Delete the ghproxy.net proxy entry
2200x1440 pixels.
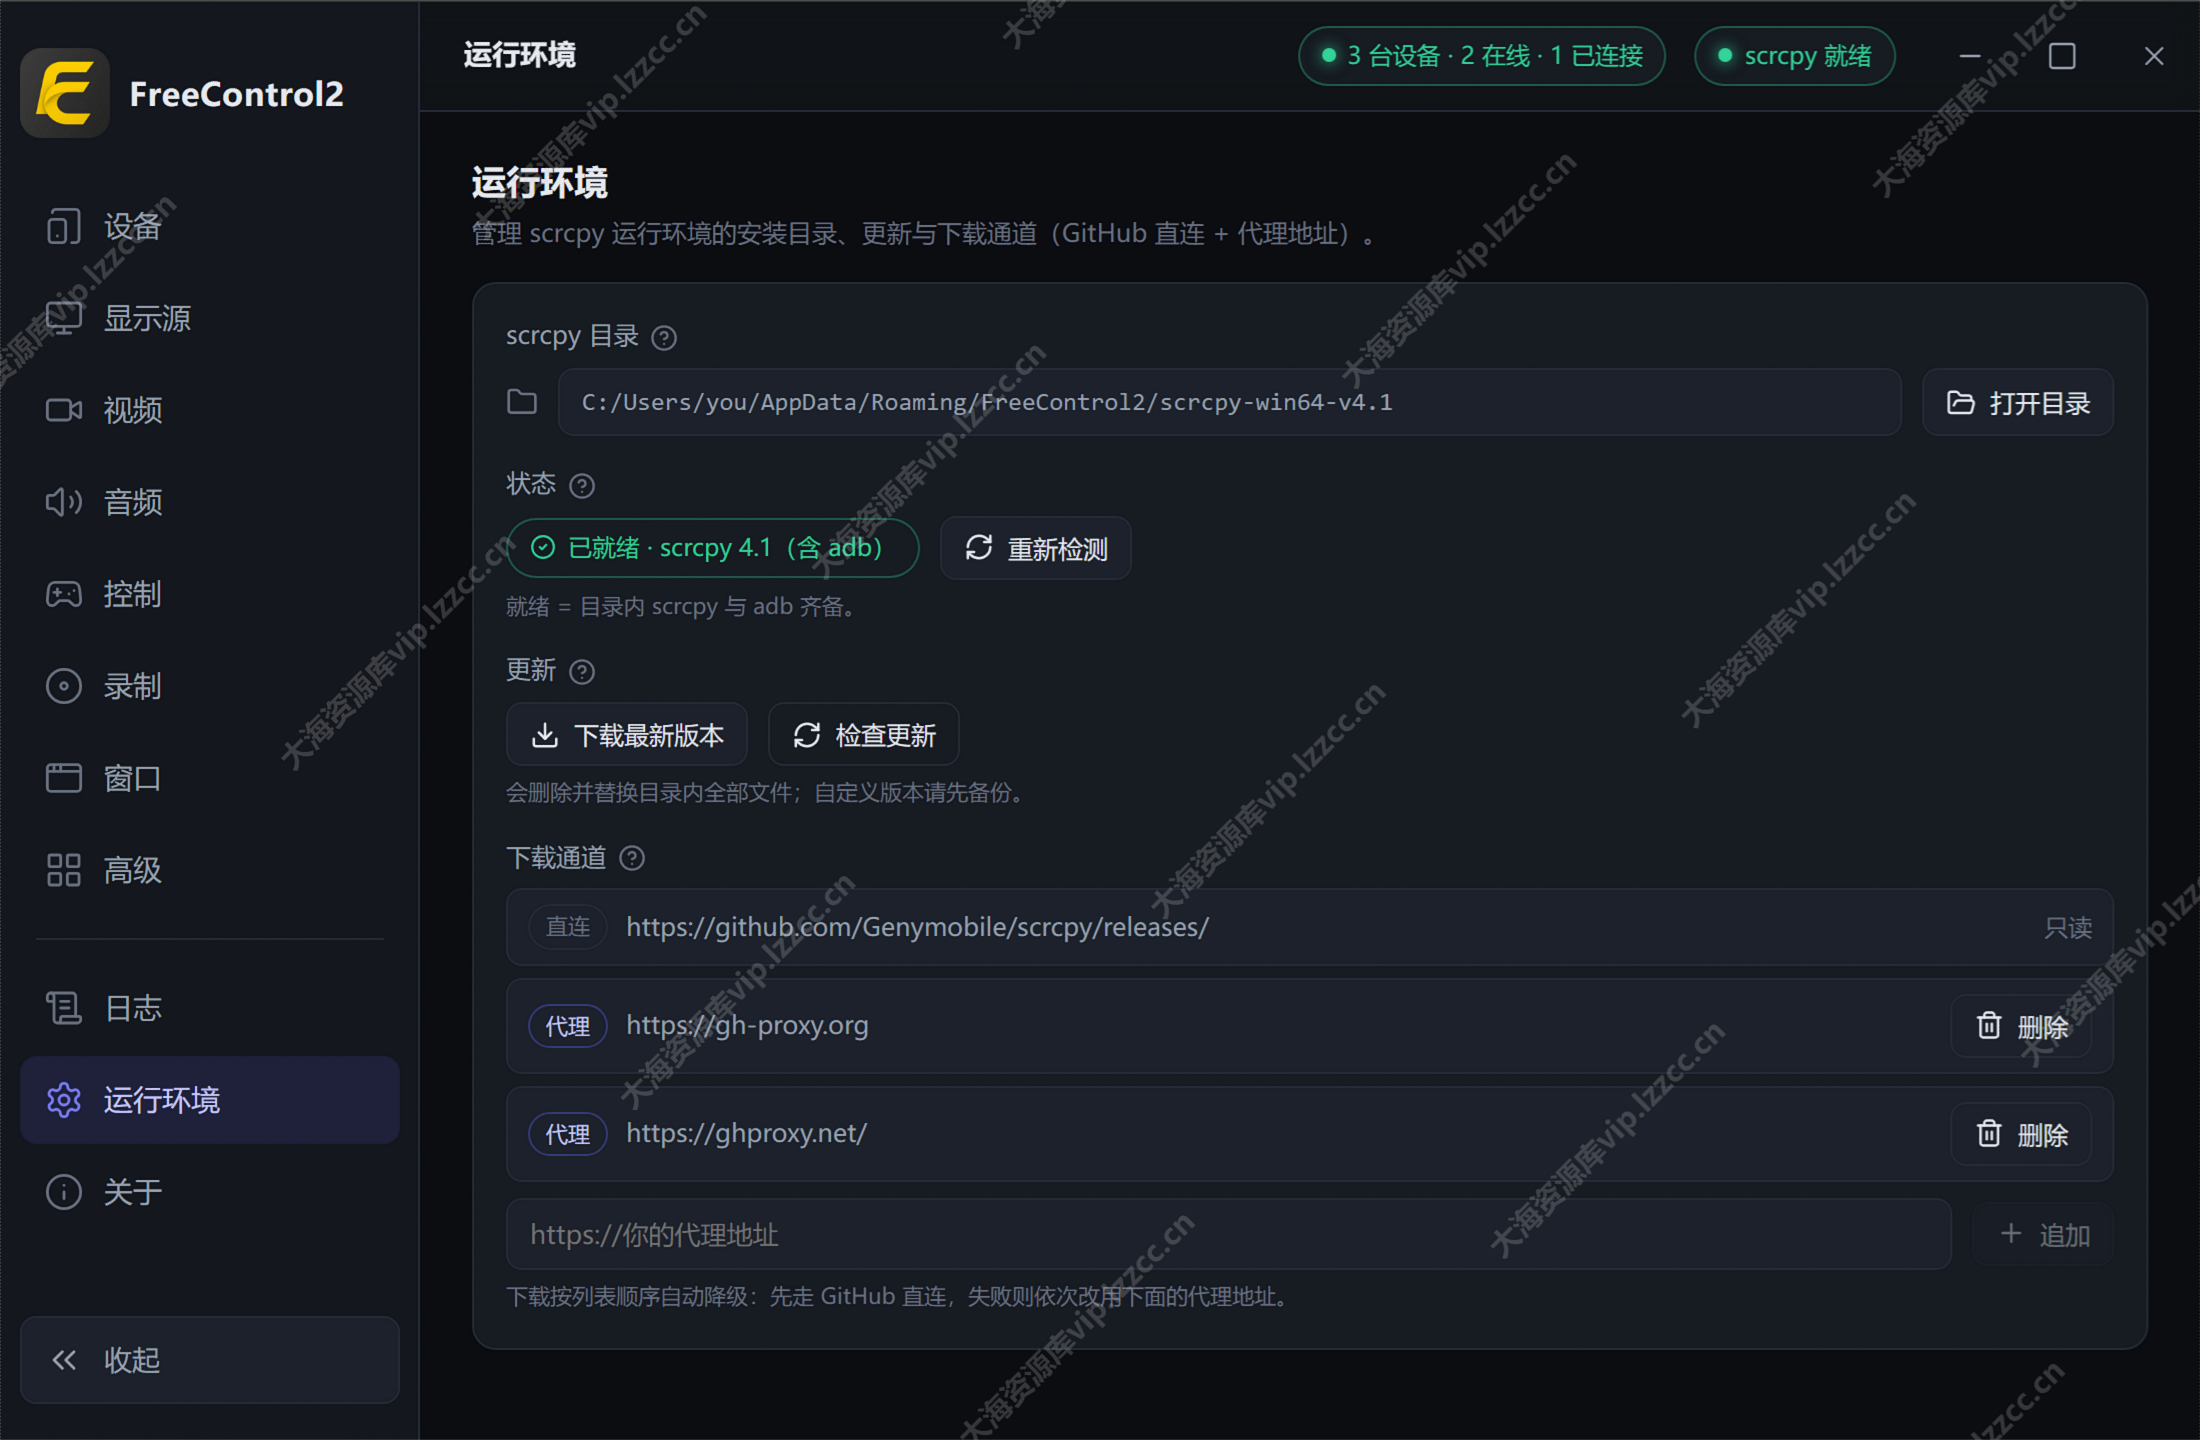coord(2021,1134)
